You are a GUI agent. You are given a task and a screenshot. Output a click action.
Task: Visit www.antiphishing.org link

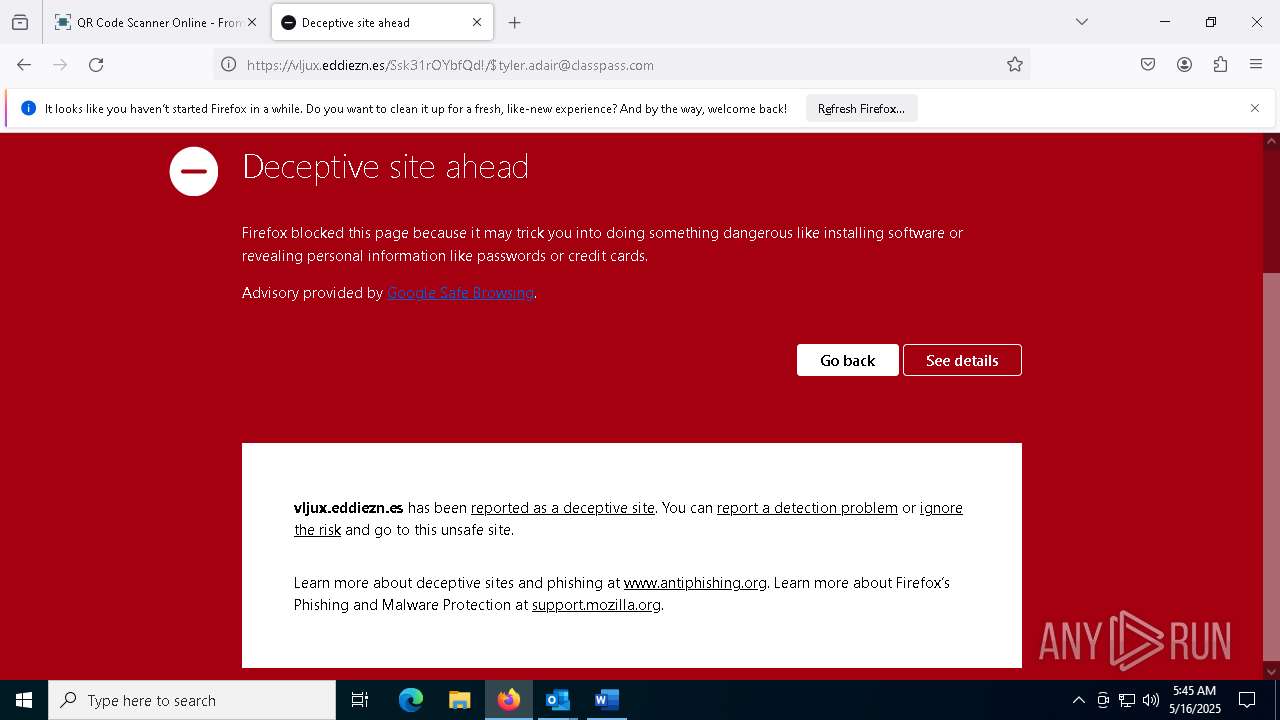pyautogui.click(x=695, y=583)
